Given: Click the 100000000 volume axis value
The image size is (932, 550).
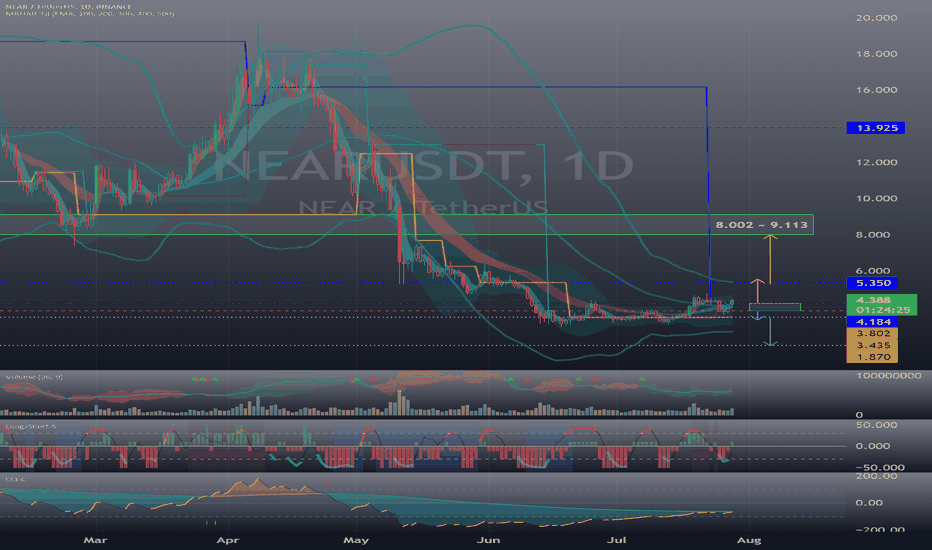Looking at the screenshot, I should pos(889,376).
